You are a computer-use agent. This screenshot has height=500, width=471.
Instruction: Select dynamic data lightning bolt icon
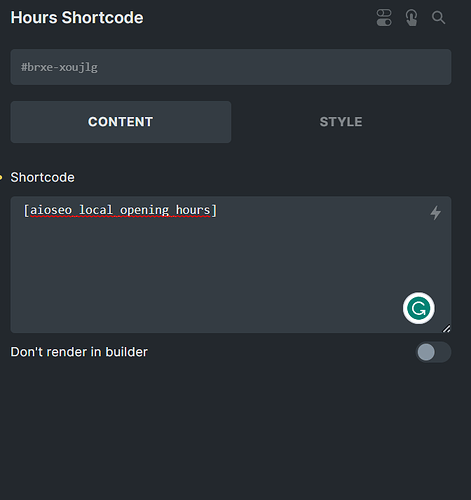435,213
